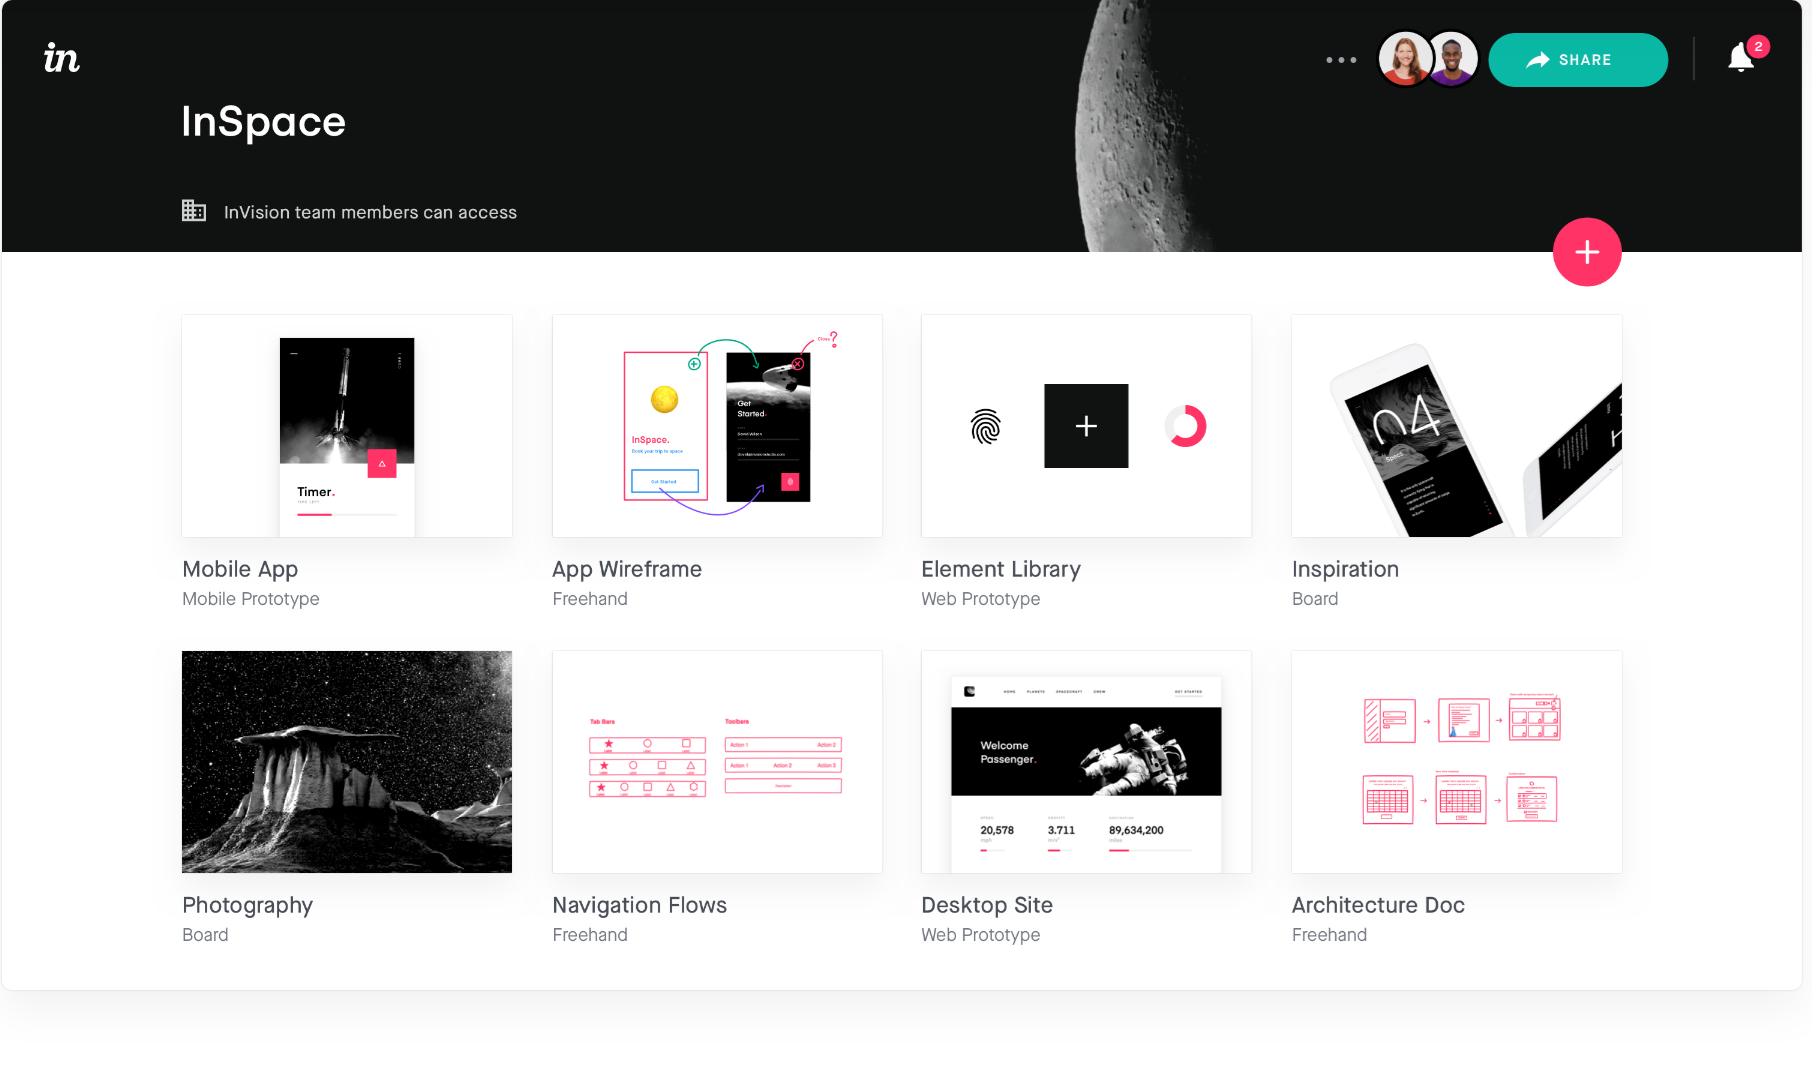Click 'Mobile Prototype' label under Mobile App
This screenshot has height=1066, width=1812.
click(251, 599)
